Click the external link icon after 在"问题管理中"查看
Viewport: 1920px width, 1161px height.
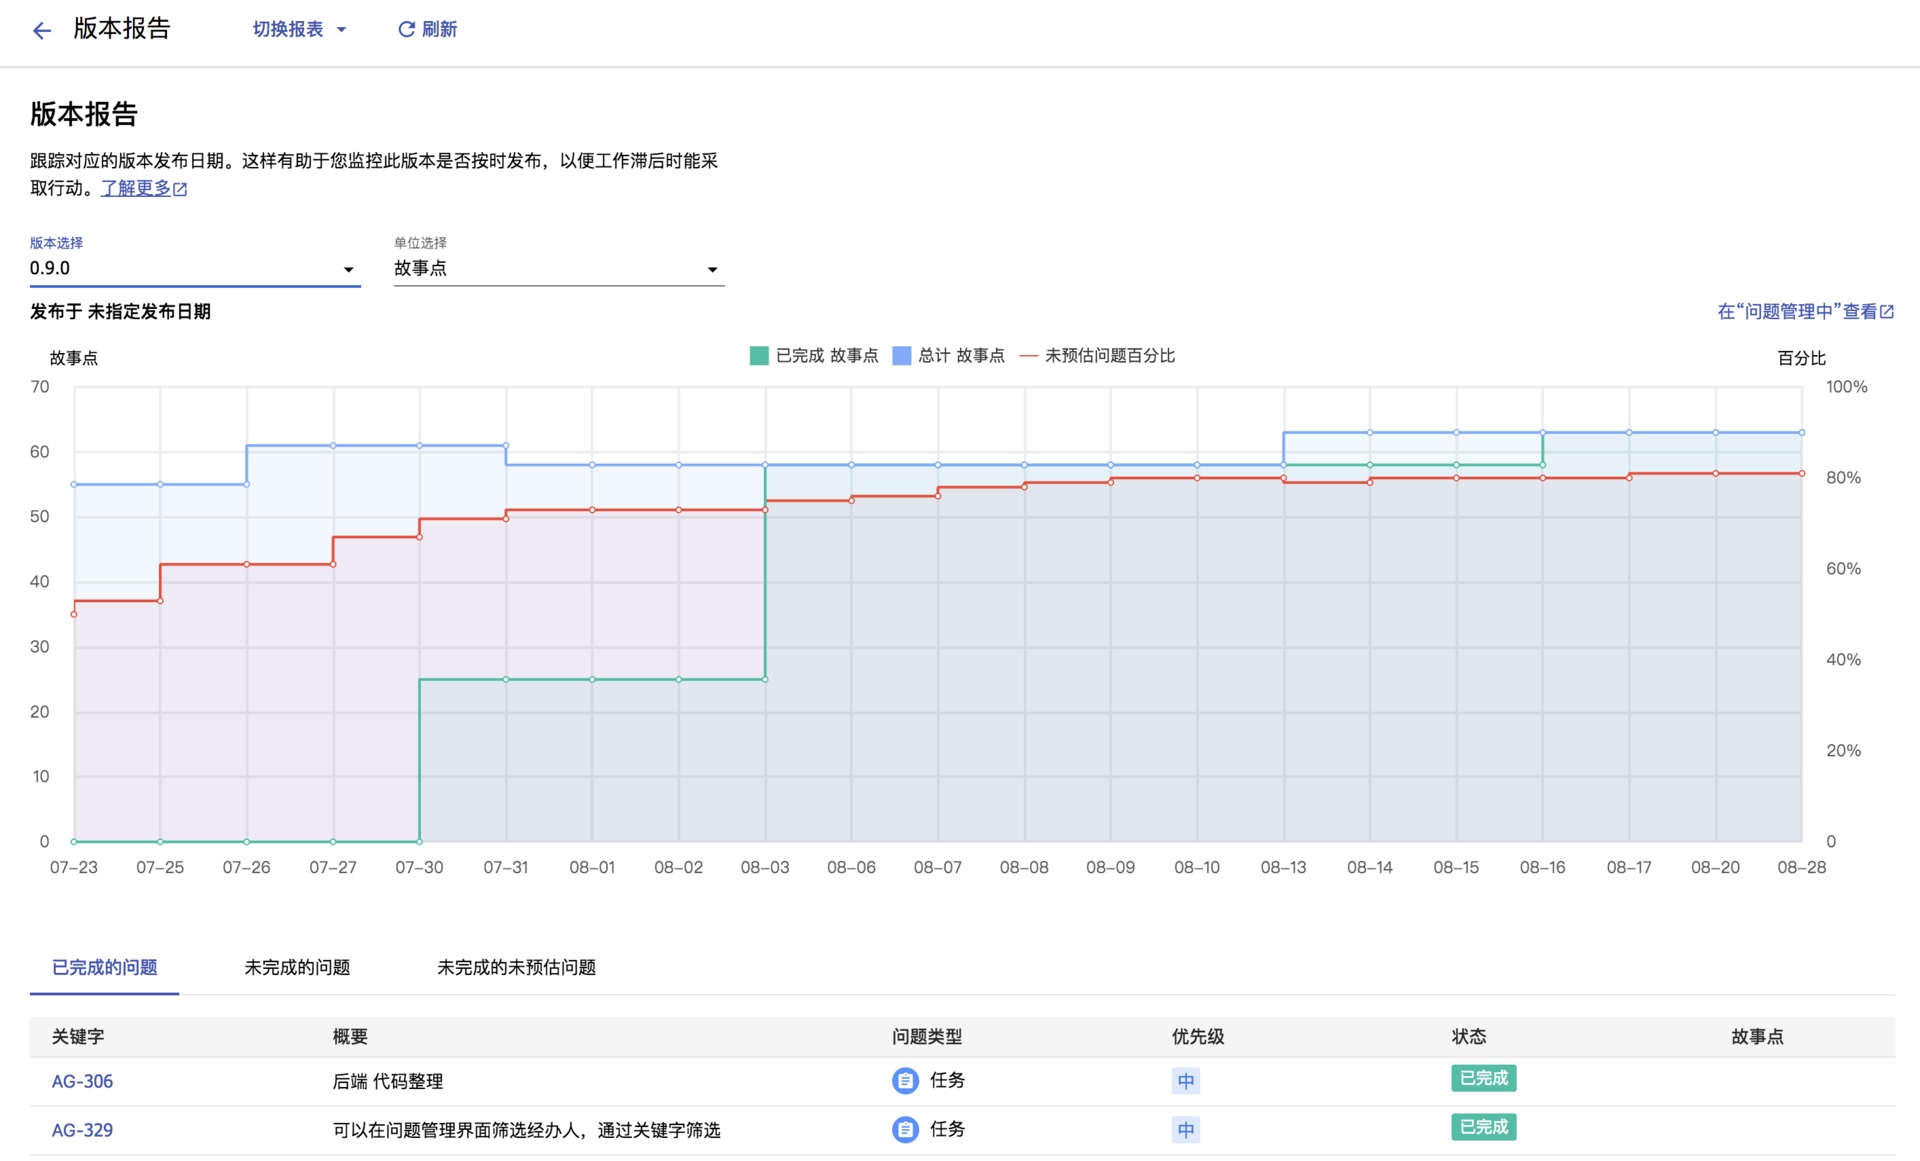(x=1887, y=312)
